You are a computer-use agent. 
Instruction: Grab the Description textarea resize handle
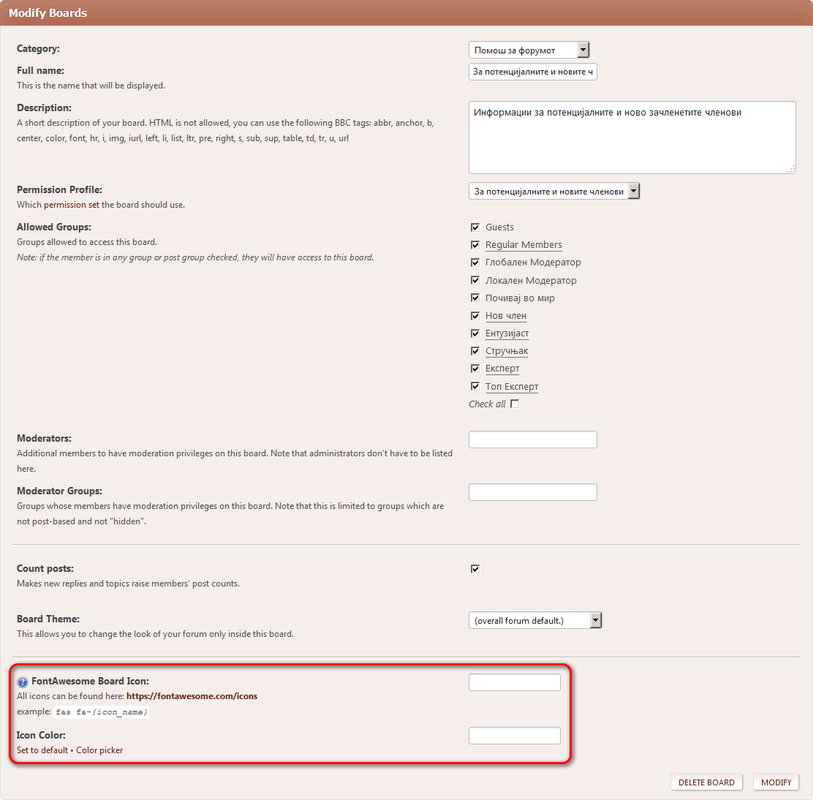pyautogui.click(x=791, y=169)
